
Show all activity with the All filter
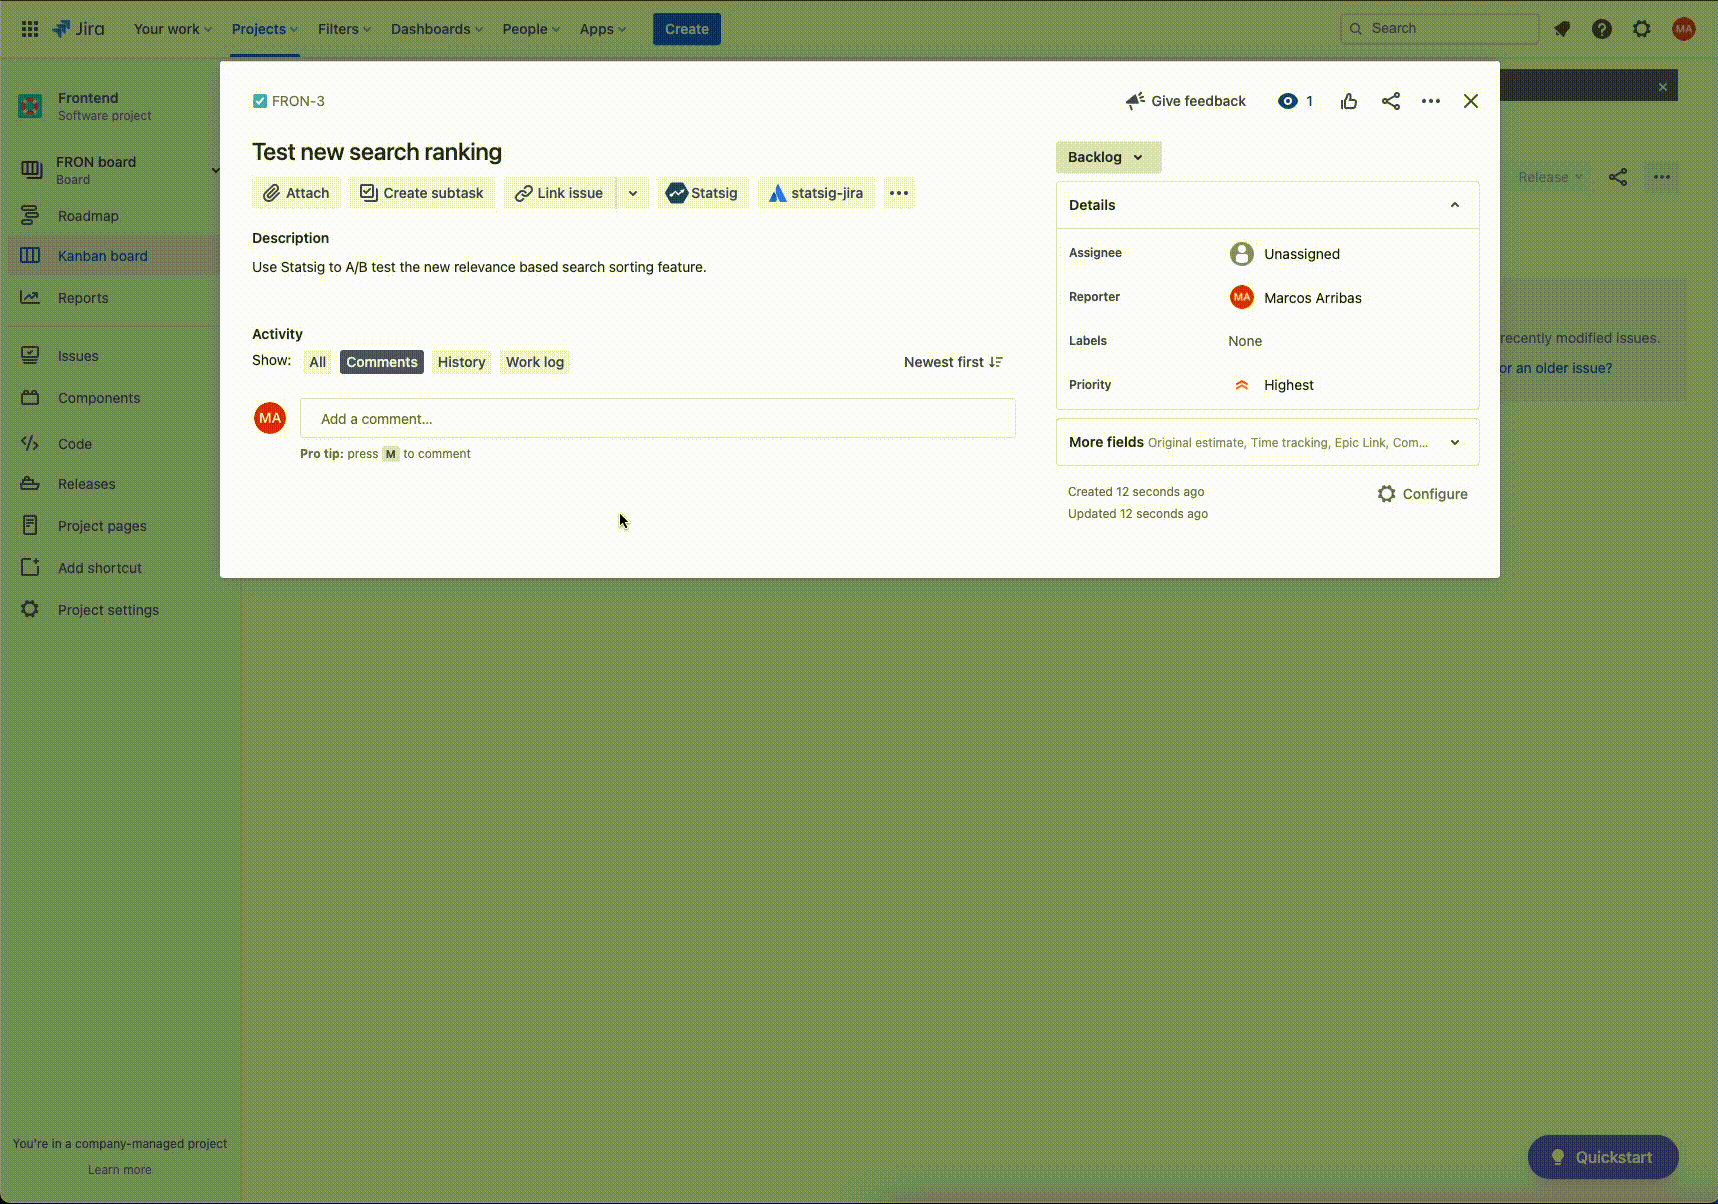coord(317,361)
